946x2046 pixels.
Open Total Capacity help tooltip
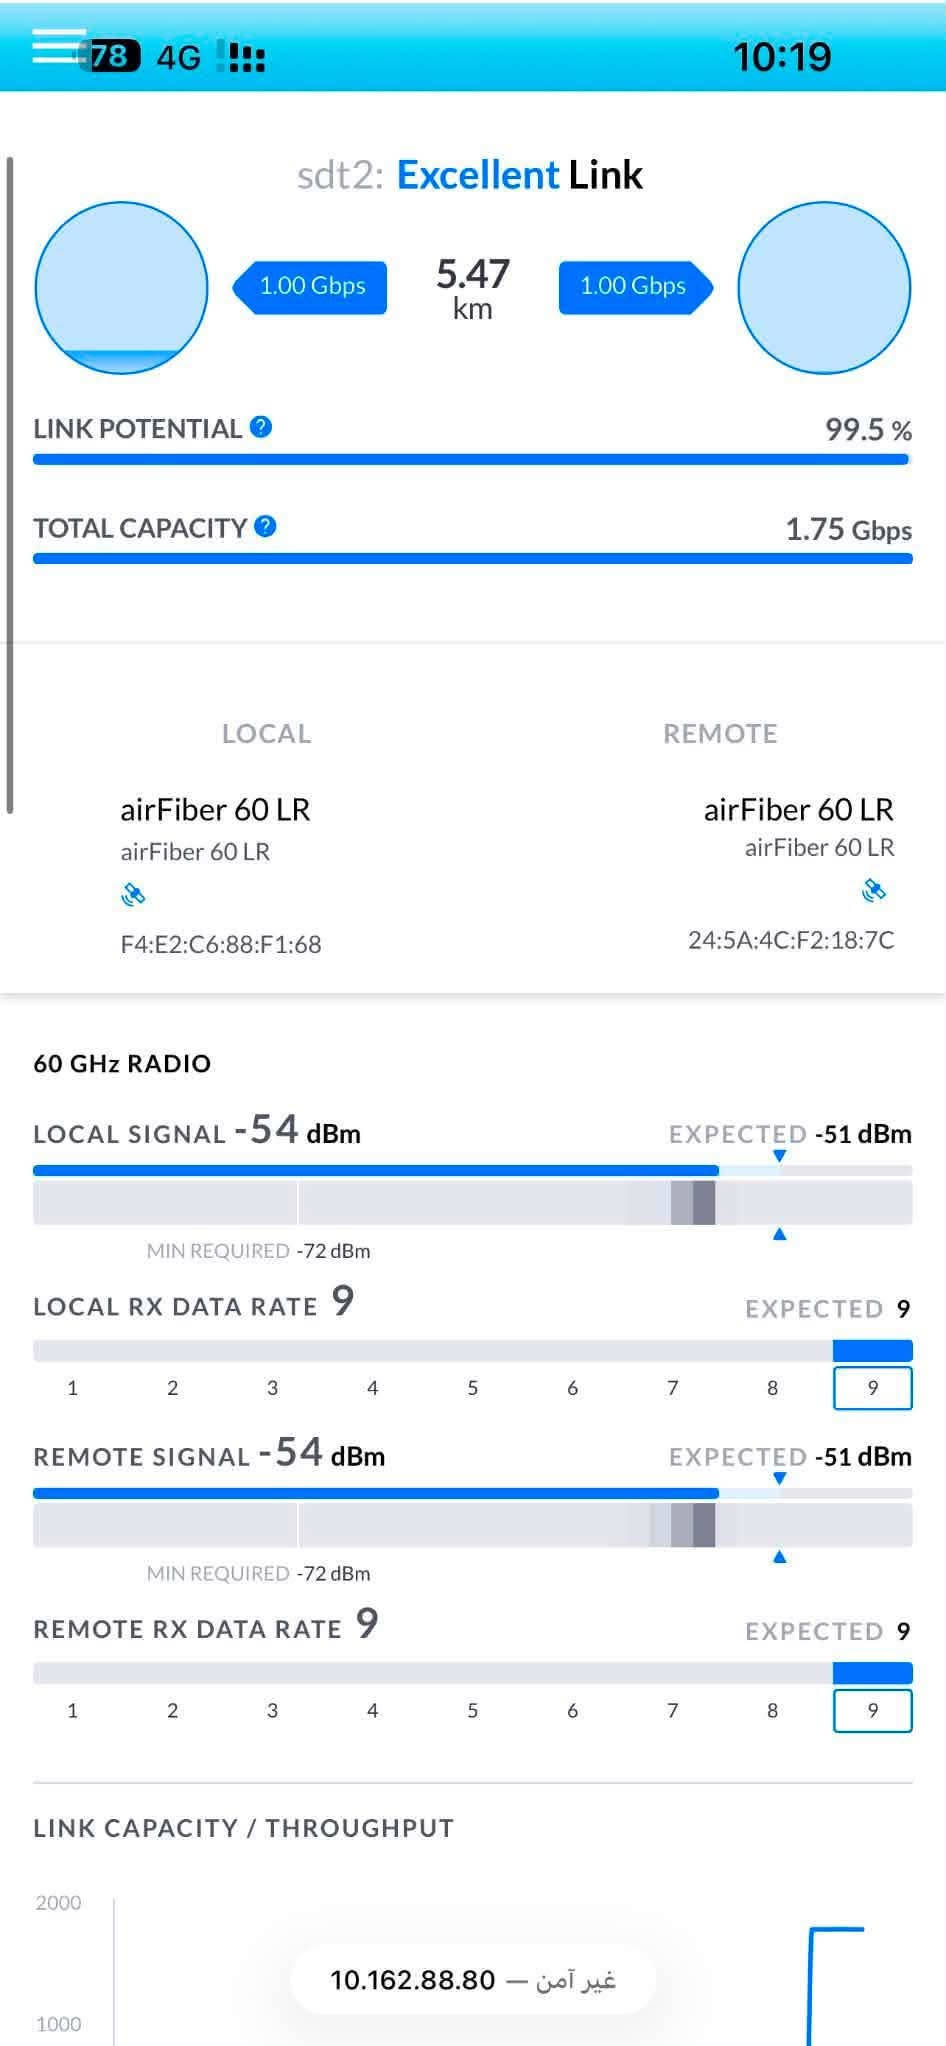[x=265, y=526]
